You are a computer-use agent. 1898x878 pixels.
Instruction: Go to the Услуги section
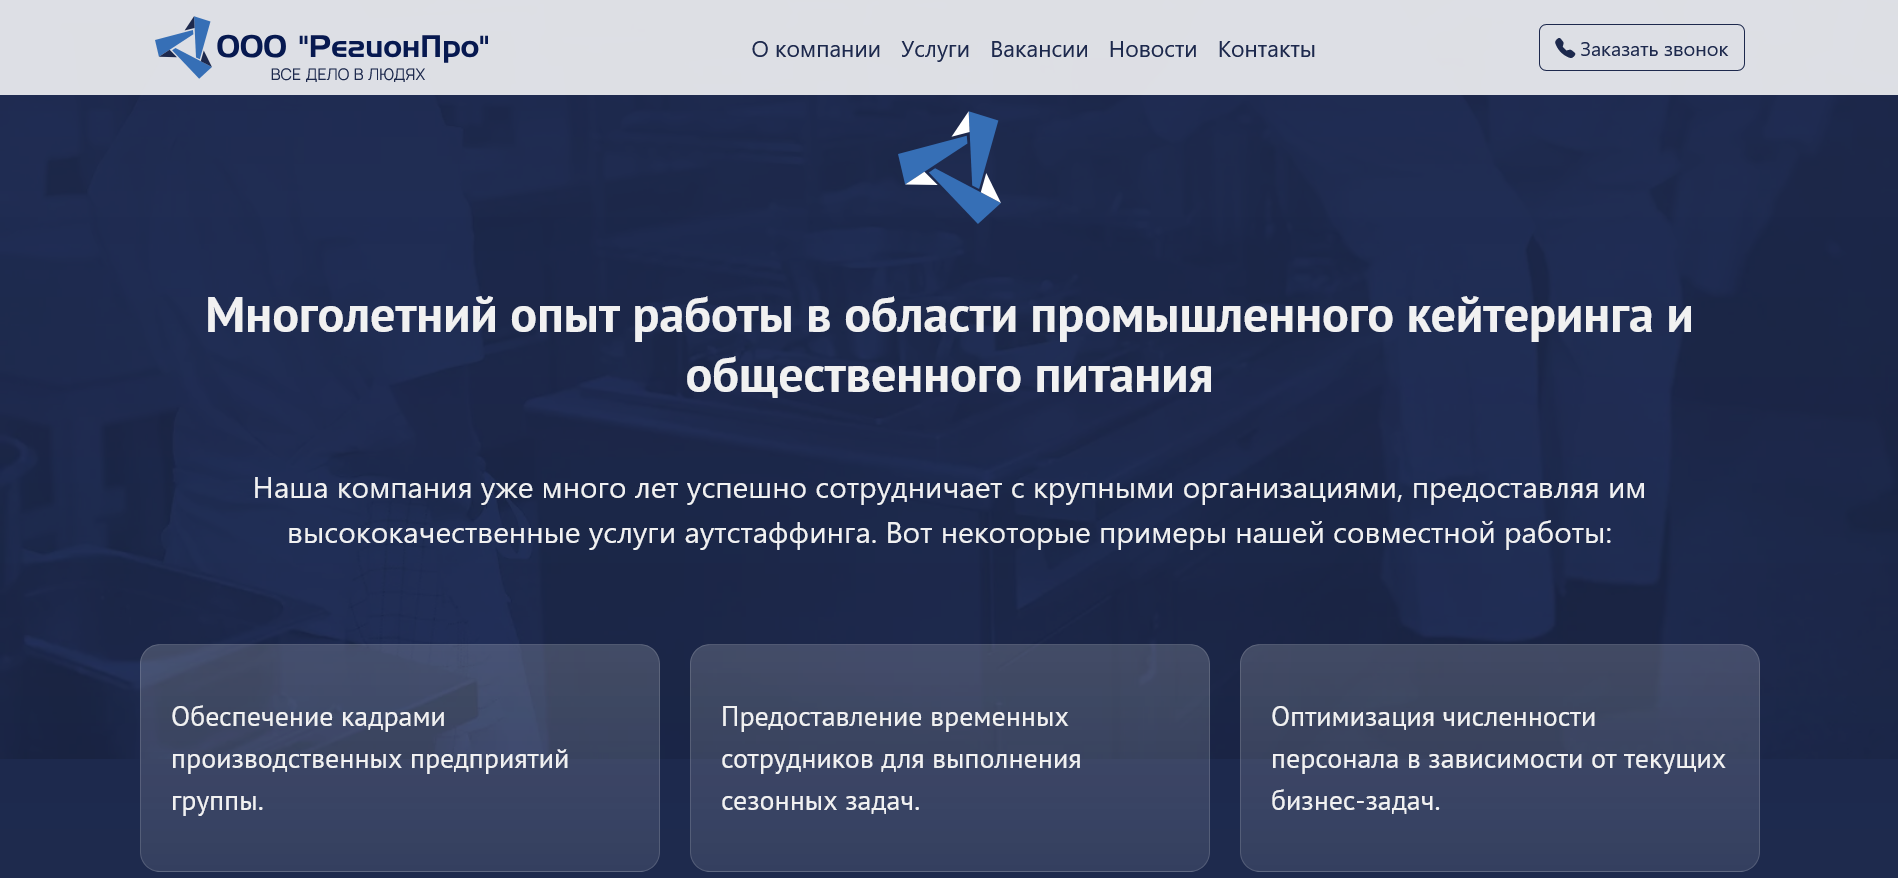pos(934,49)
